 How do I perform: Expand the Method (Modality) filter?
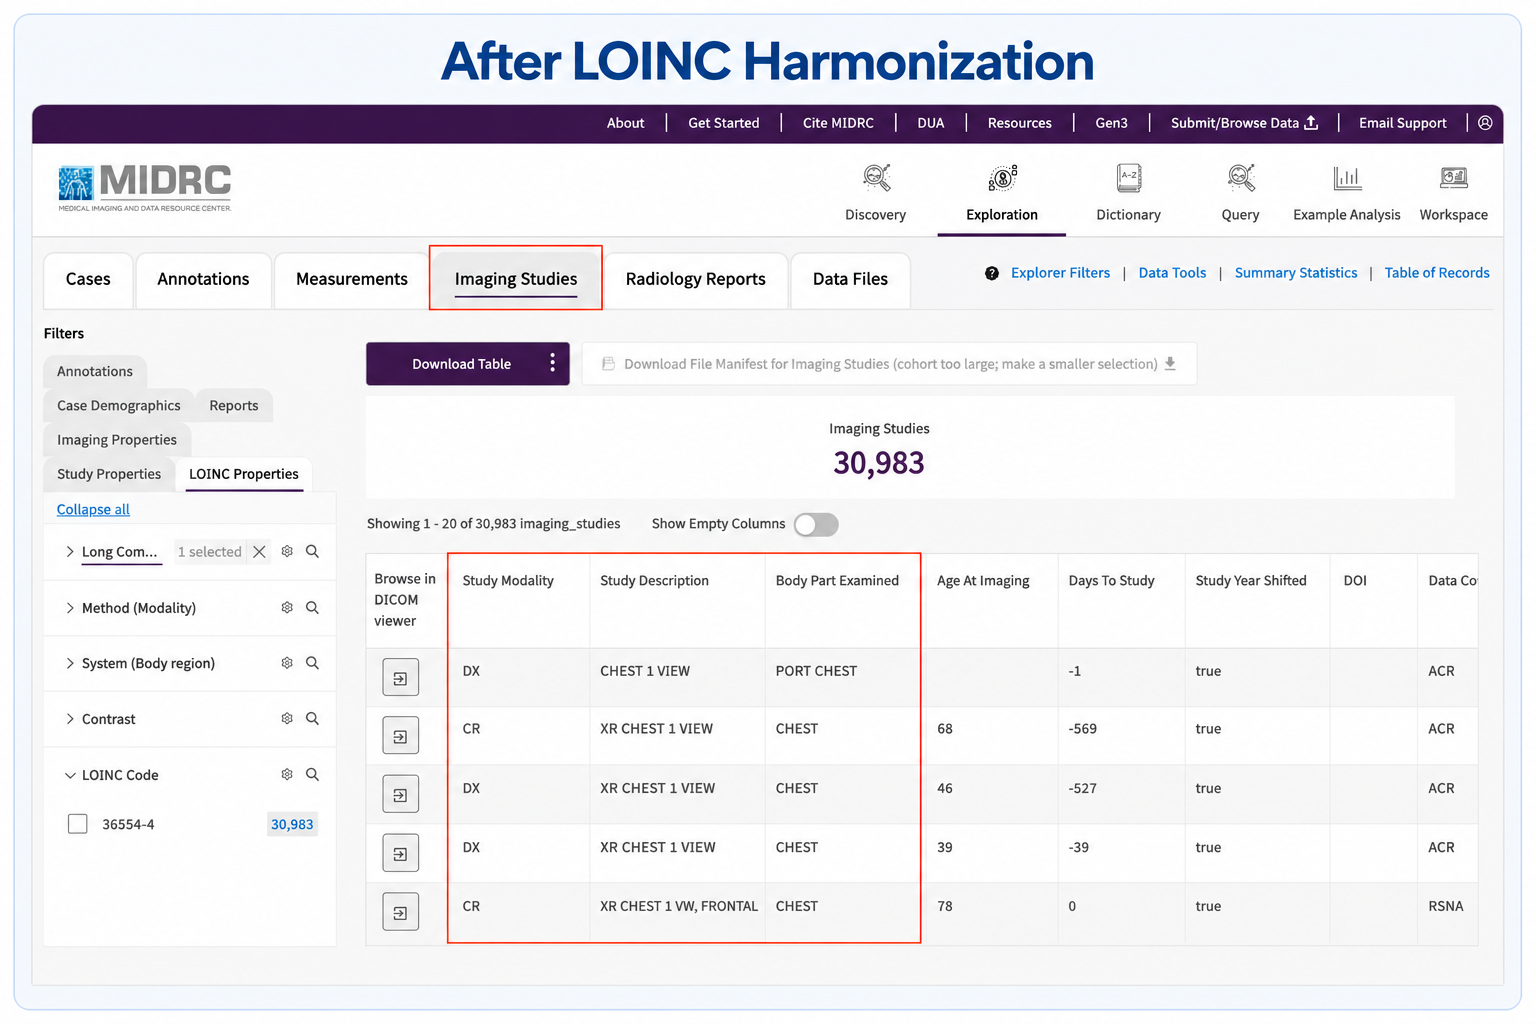(x=70, y=608)
